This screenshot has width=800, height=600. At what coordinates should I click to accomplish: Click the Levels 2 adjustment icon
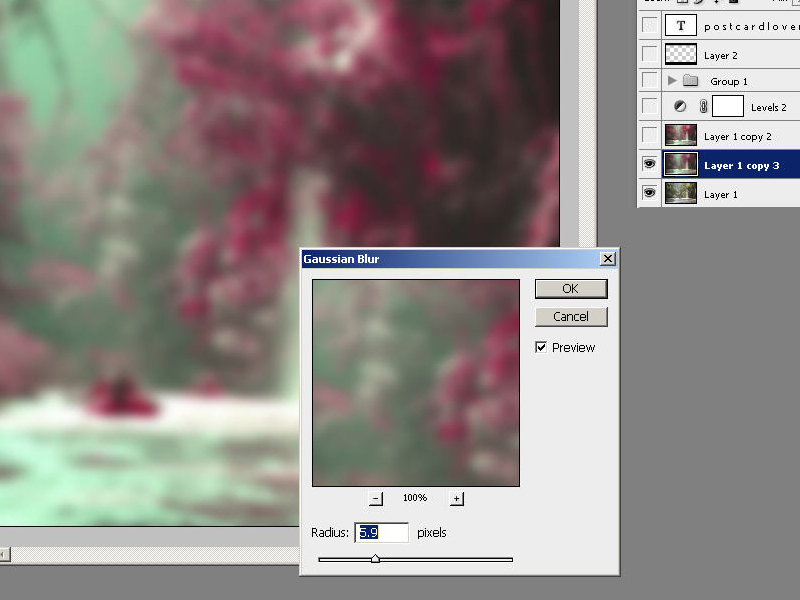pyautogui.click(x=680, y=106)
